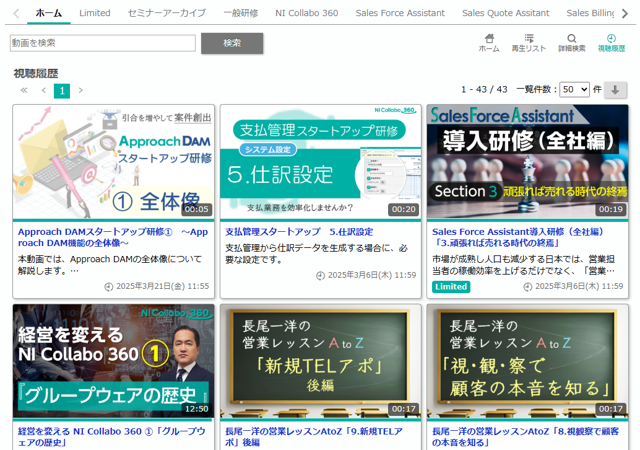Play the 導入研修(全社編) Section 3 thumbnail

click(x=527, y=162)
